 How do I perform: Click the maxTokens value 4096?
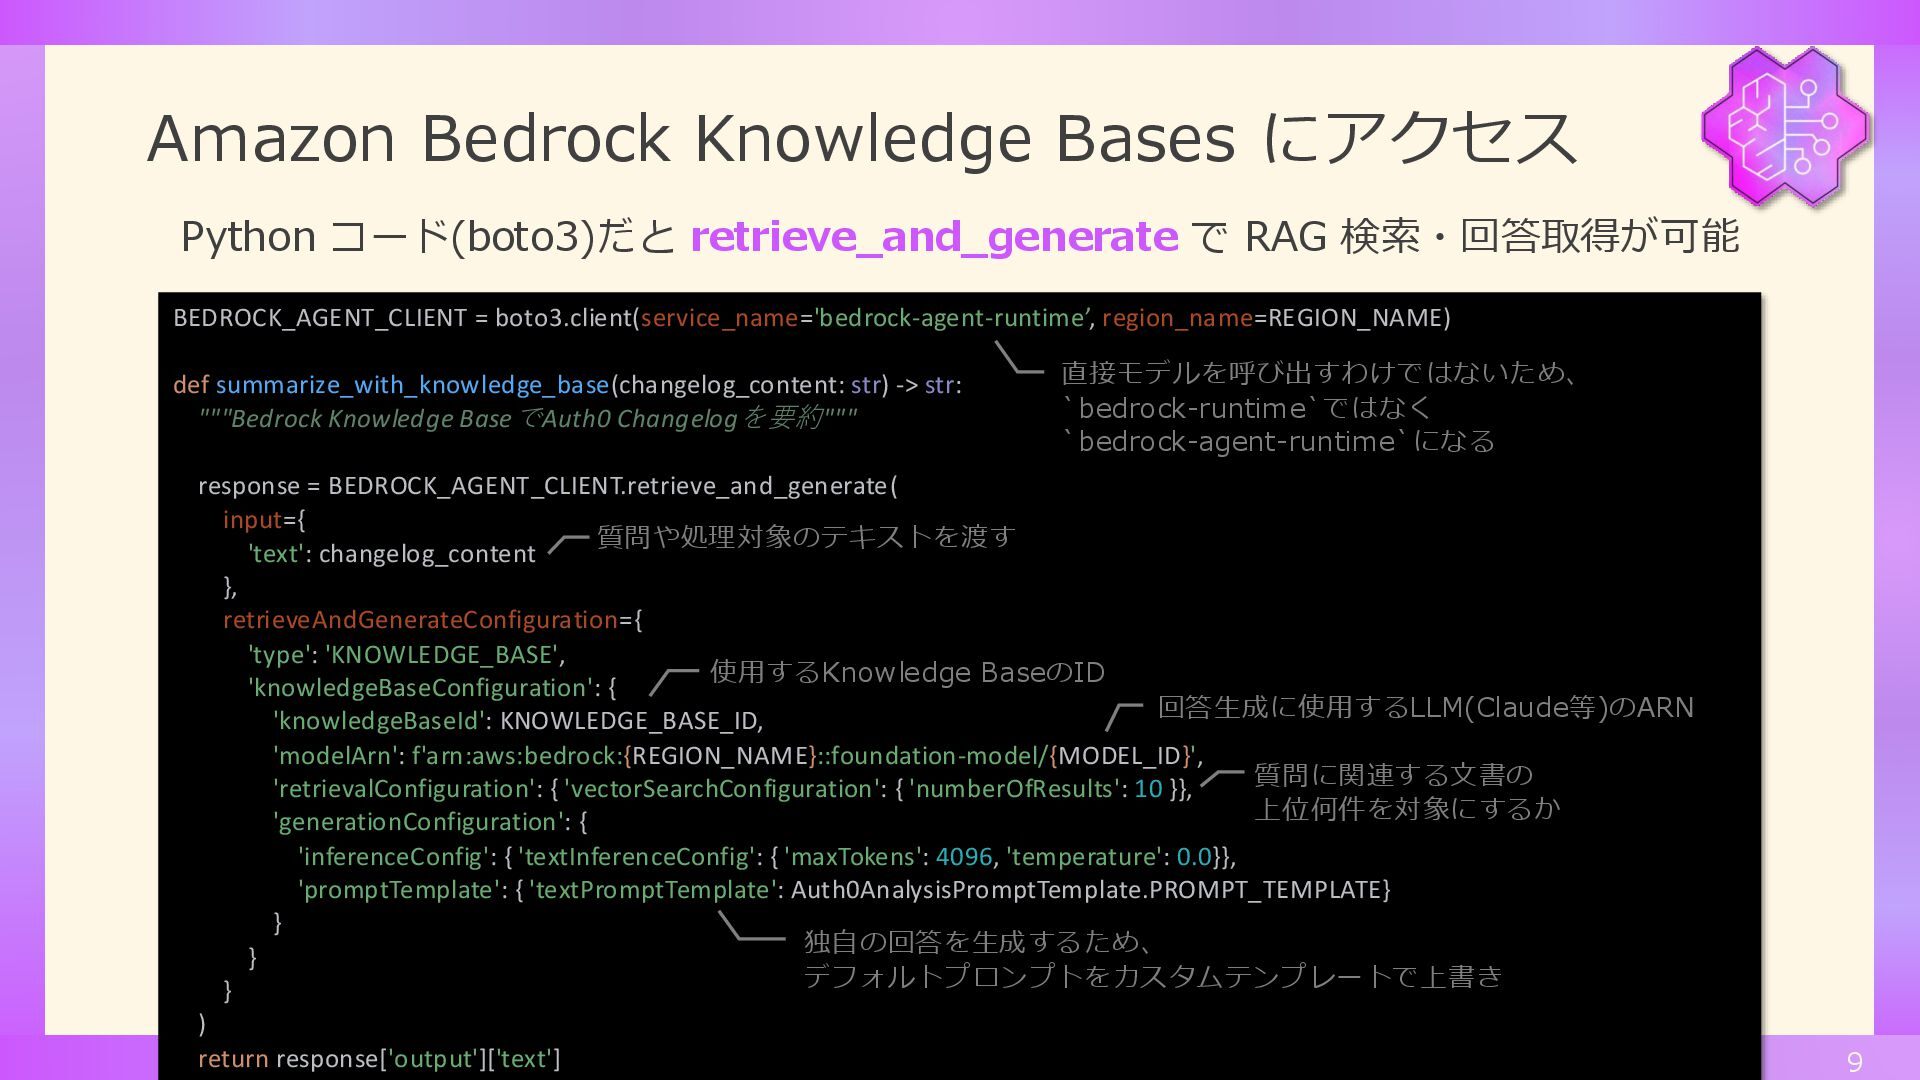click(963, 857)
